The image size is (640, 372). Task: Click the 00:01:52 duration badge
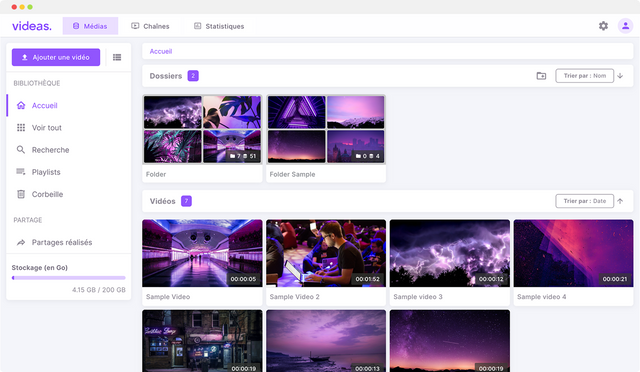point(367,279)
